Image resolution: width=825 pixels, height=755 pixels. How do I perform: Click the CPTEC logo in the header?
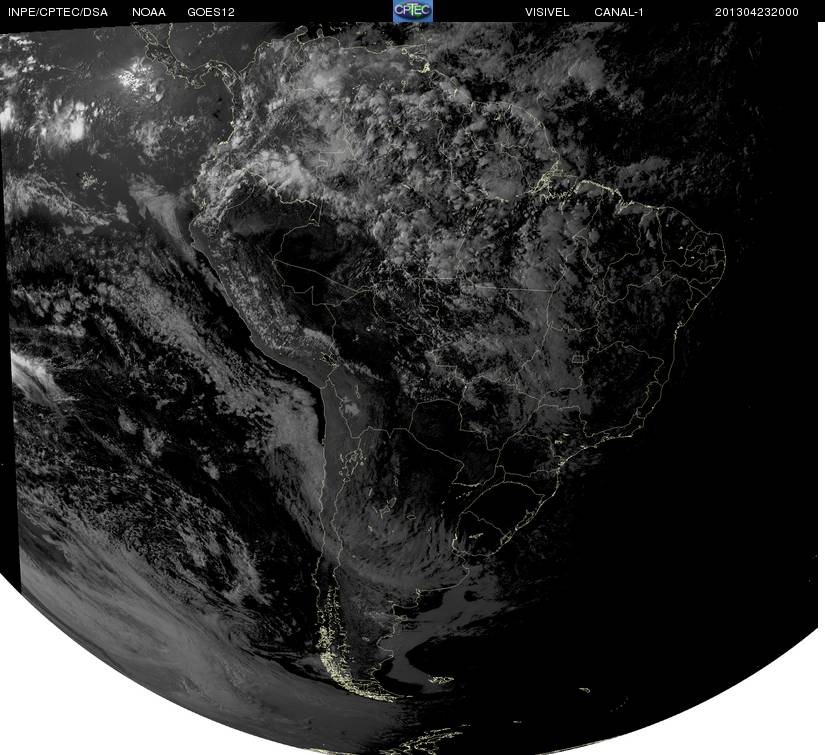point(413,11)
